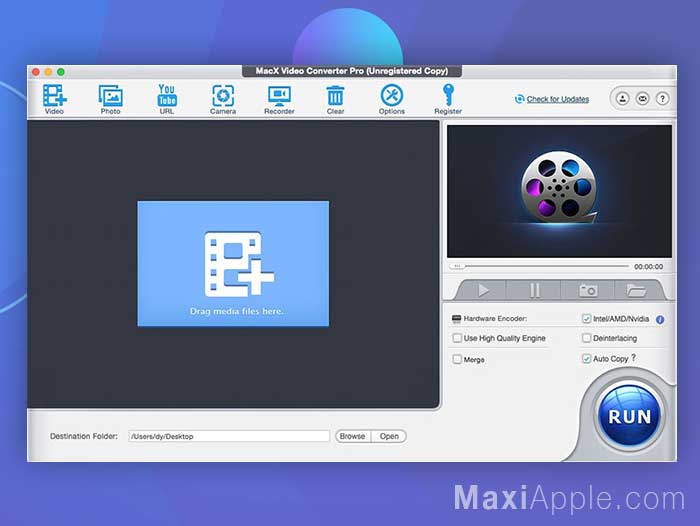Image resolution: width=700 pixels, height=526 pixels.
Task: Pause the preview playback
Action: (534, 290)
